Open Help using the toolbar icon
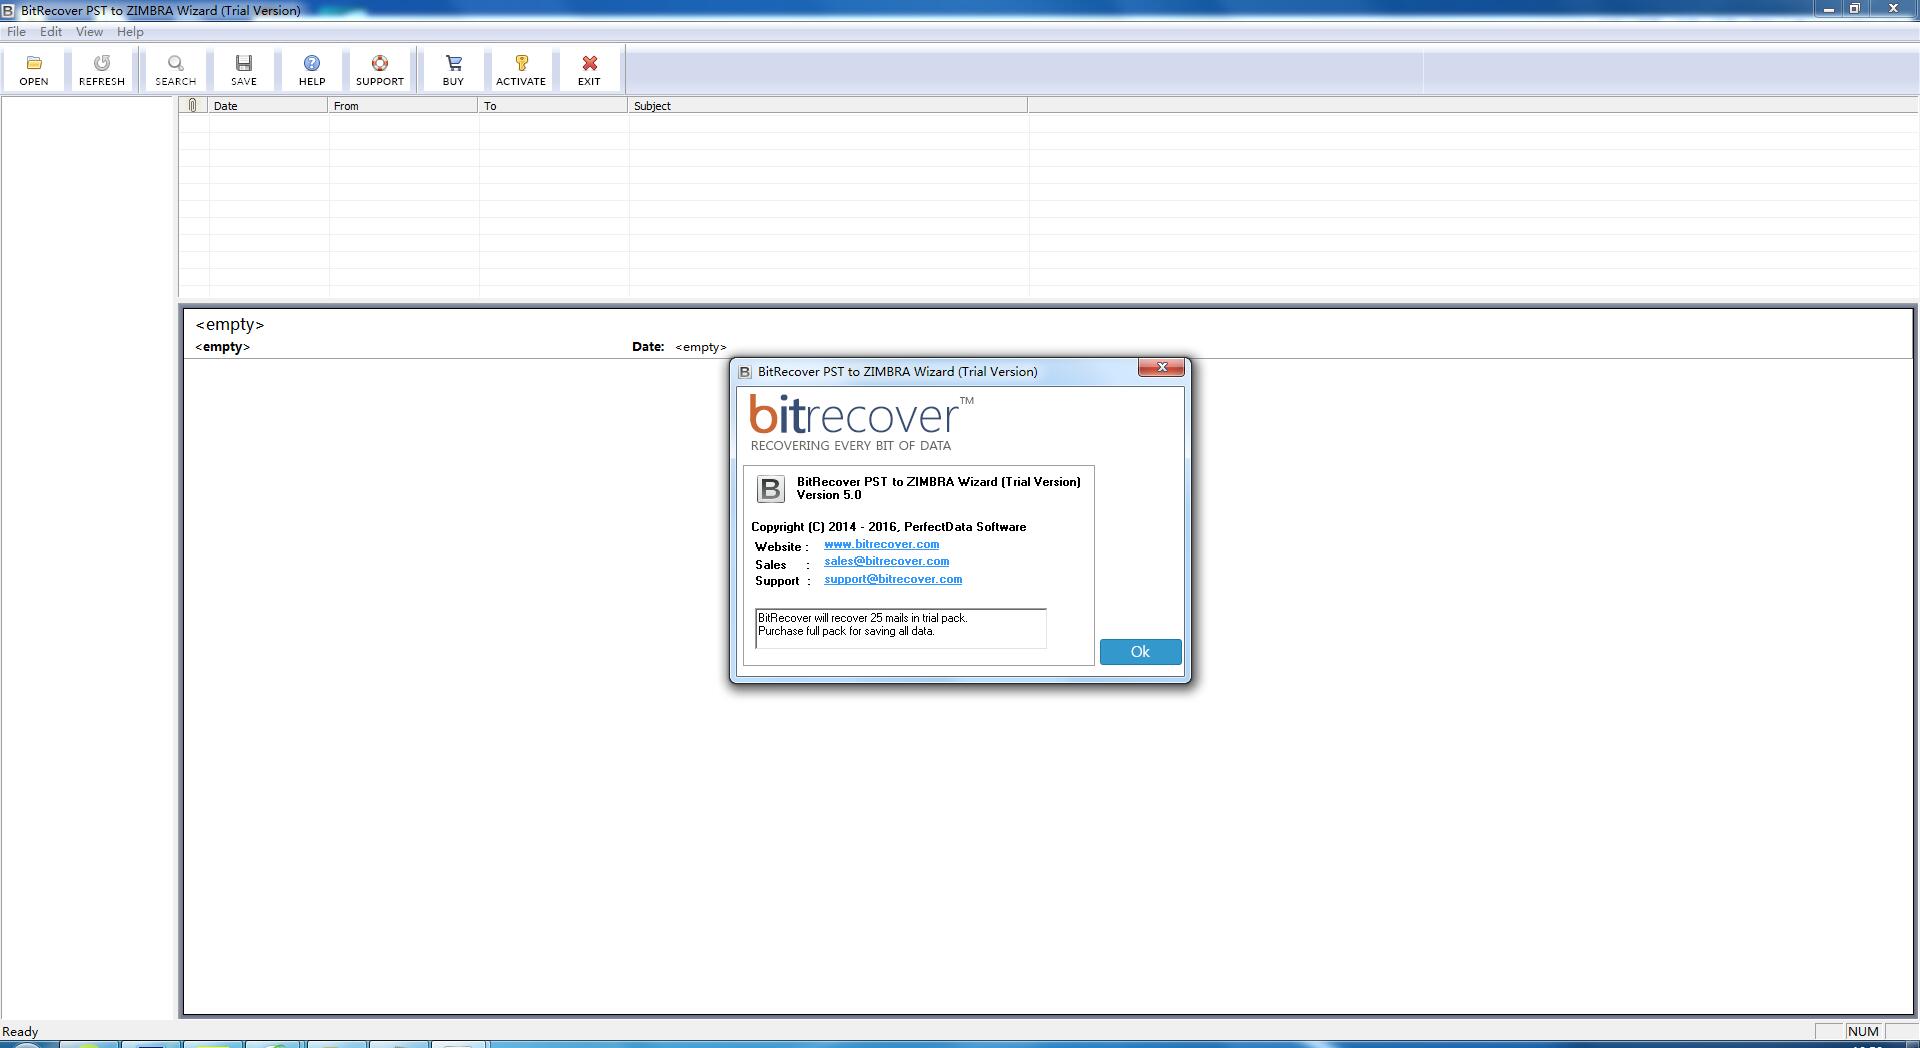The width and height of the screenshot is (1920, 1048). tap(311, 68)
